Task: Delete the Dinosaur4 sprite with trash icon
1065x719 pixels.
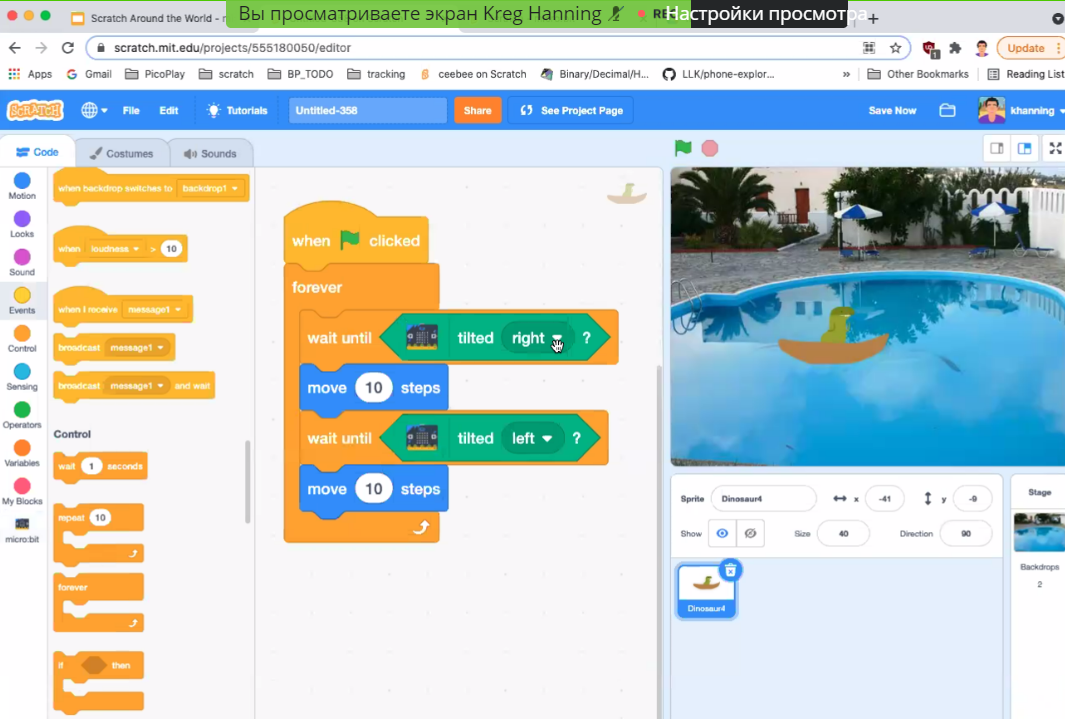Action: pos(730,570)
